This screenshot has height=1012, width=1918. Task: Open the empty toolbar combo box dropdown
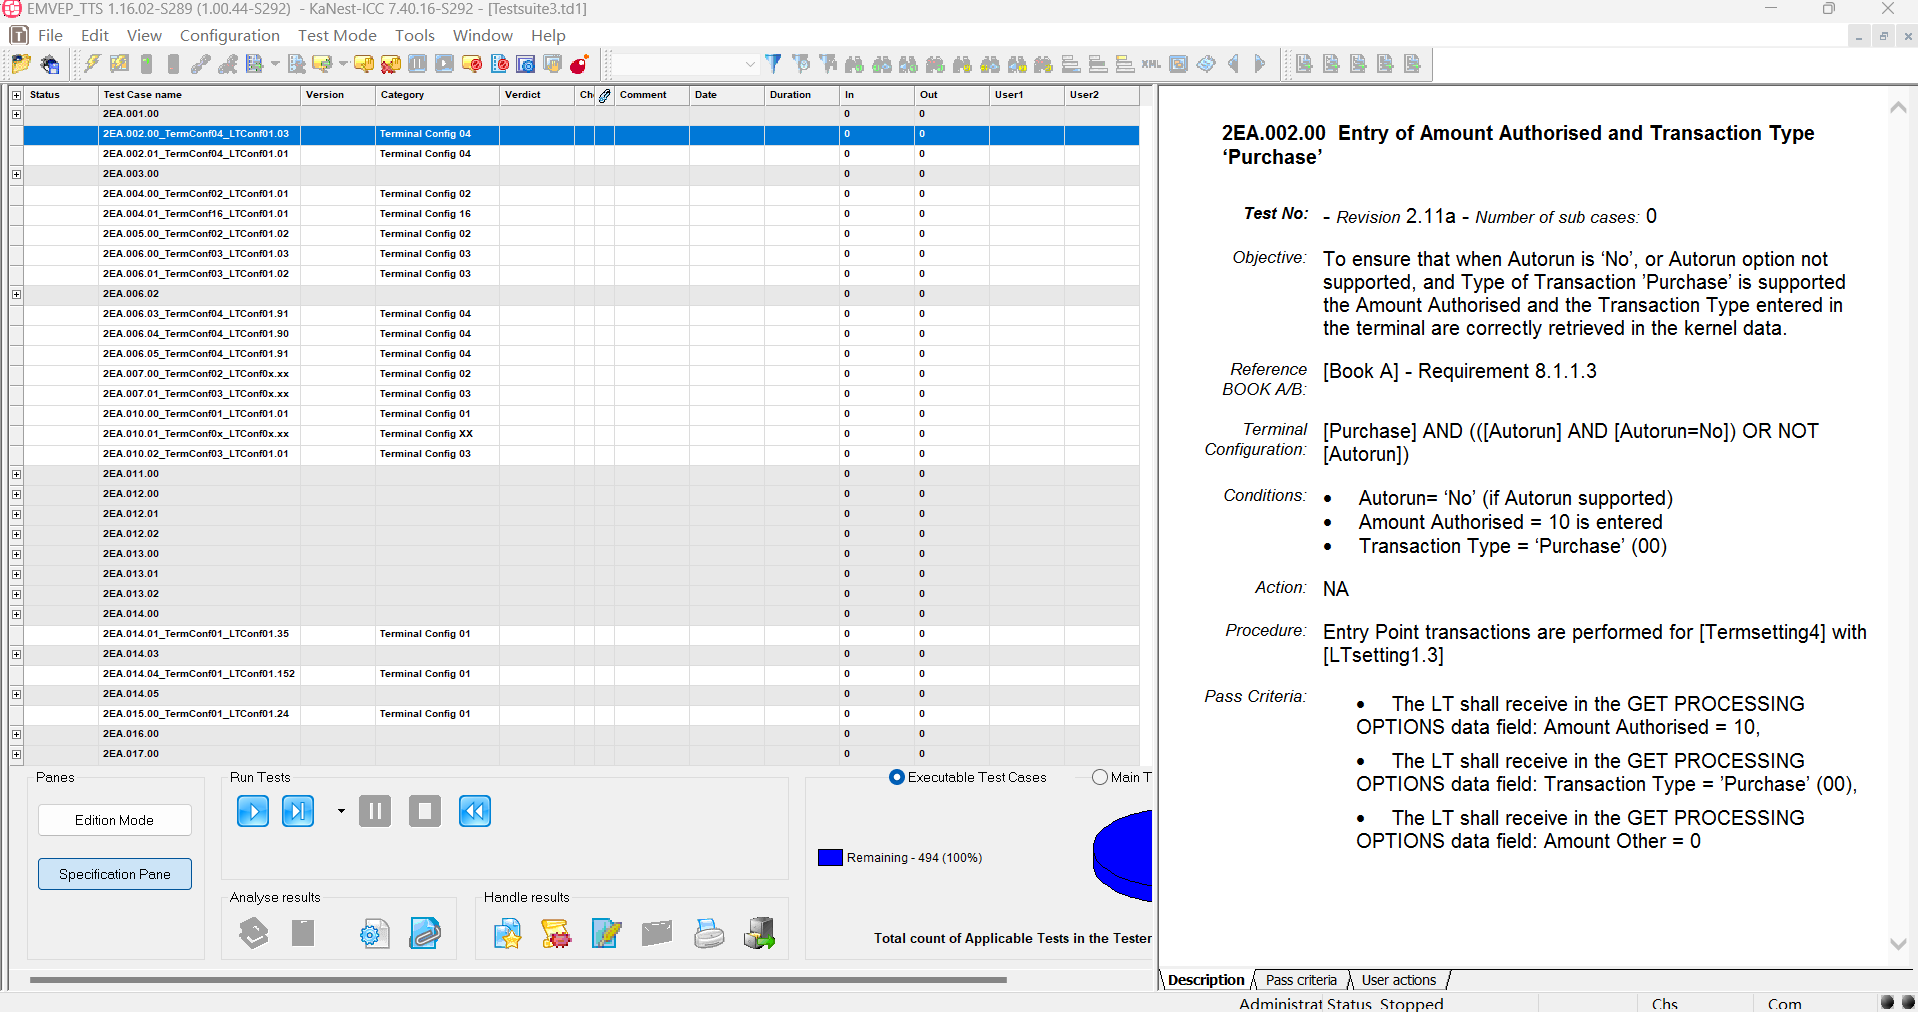point(750,64)
